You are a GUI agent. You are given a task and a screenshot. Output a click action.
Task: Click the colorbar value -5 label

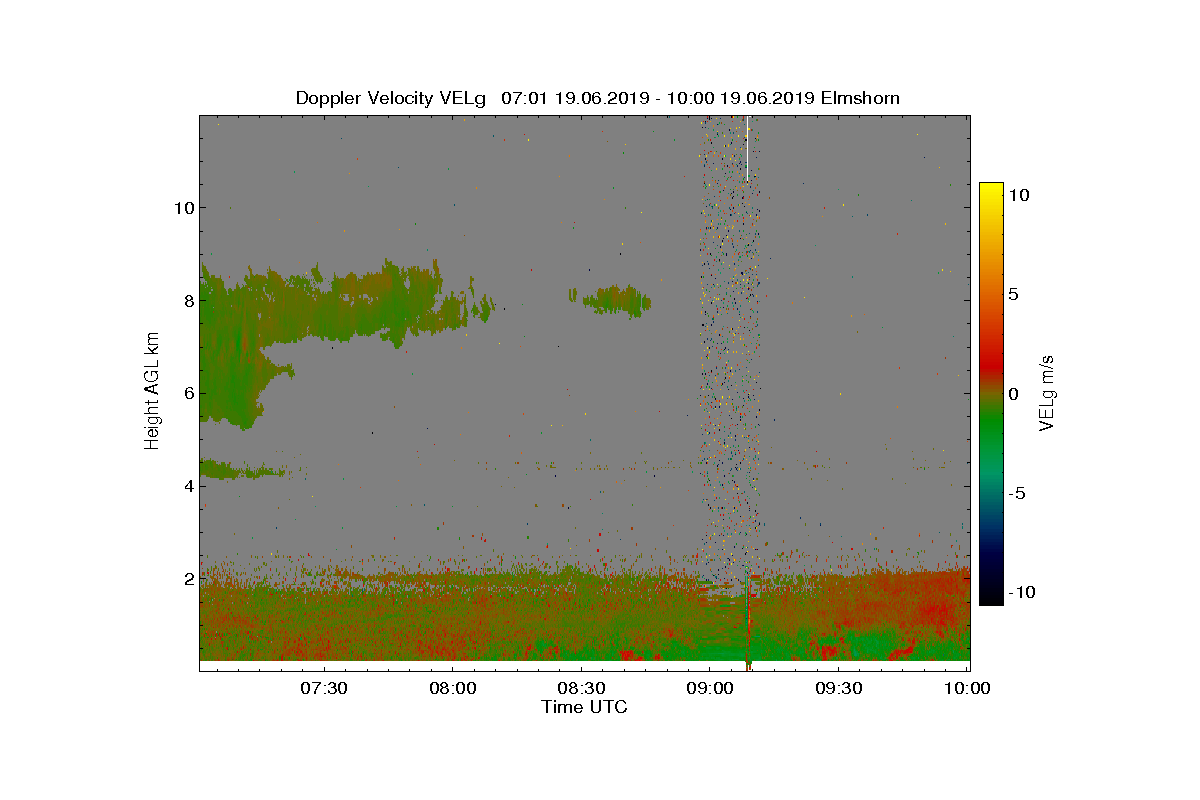pos(1018,493)
